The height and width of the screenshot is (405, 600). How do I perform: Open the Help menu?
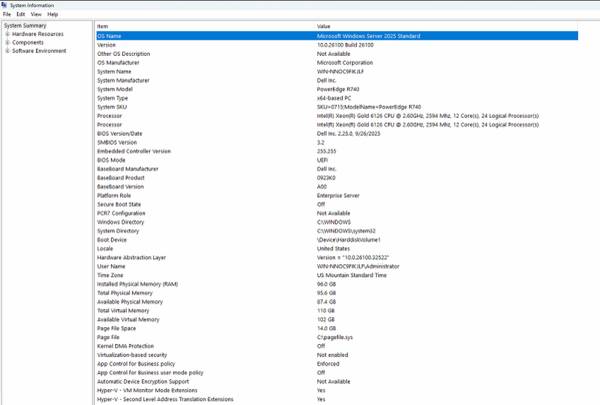point(52,15)
